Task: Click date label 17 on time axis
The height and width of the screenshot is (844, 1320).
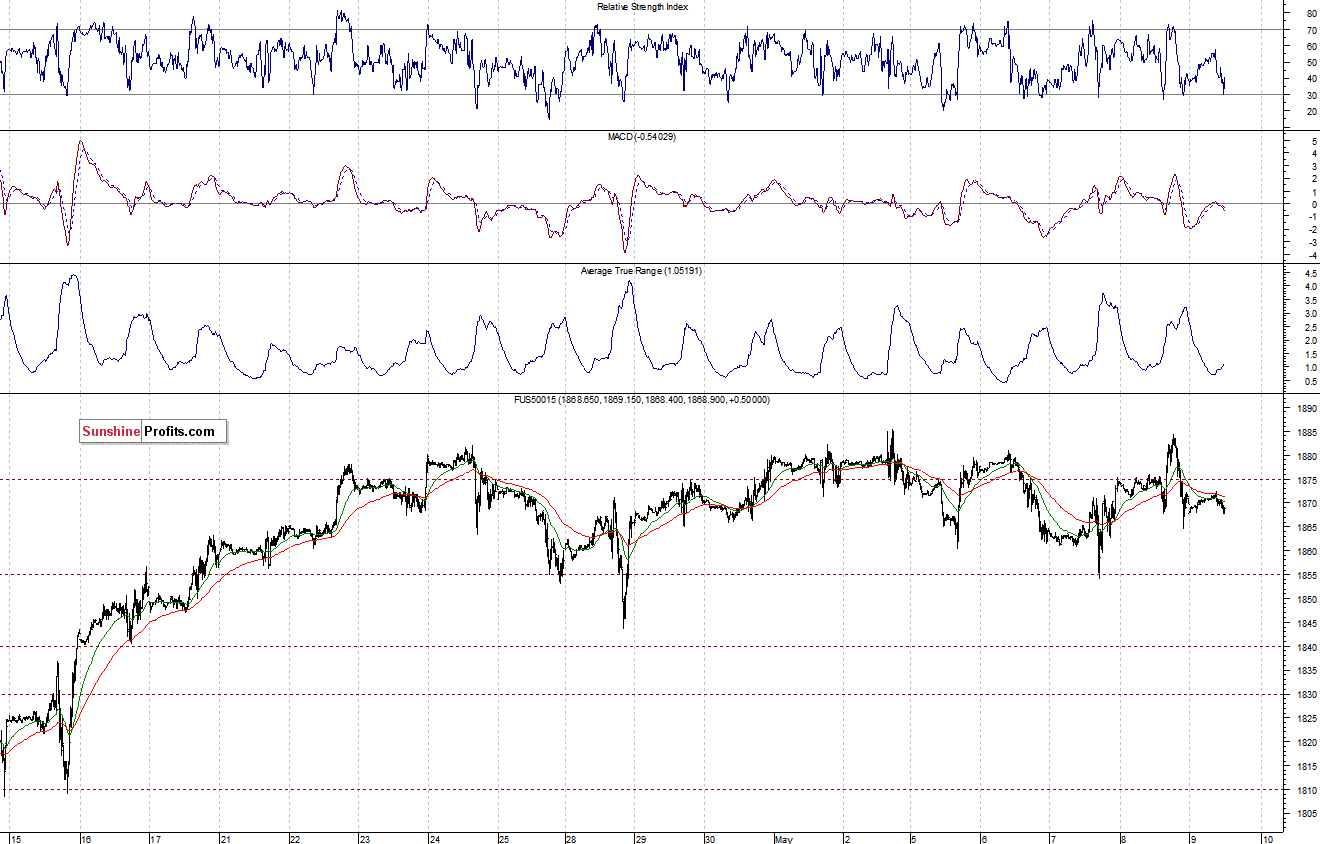Action: tap(157, 838)
